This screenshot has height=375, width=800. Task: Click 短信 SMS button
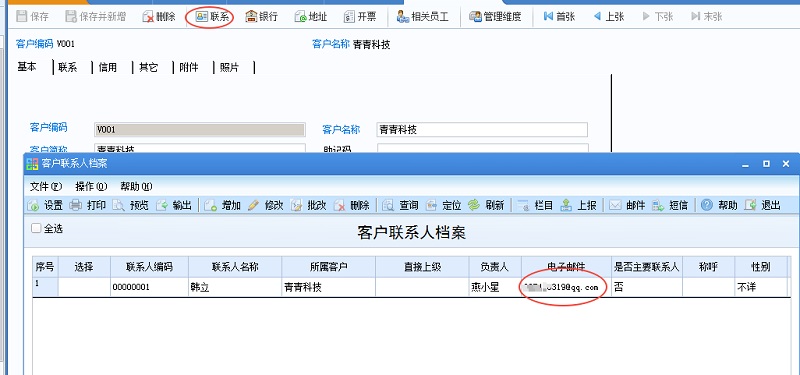click(670, 205)
